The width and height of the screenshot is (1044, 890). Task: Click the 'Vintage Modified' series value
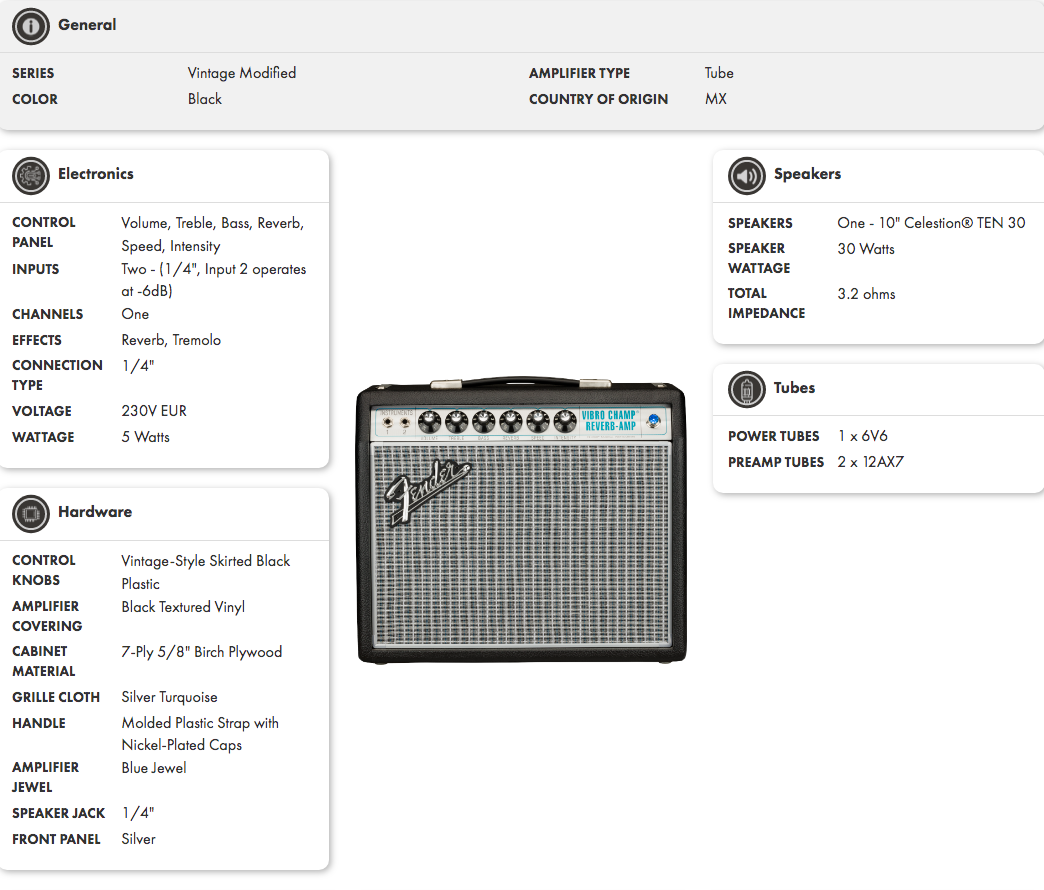point(242,73)
